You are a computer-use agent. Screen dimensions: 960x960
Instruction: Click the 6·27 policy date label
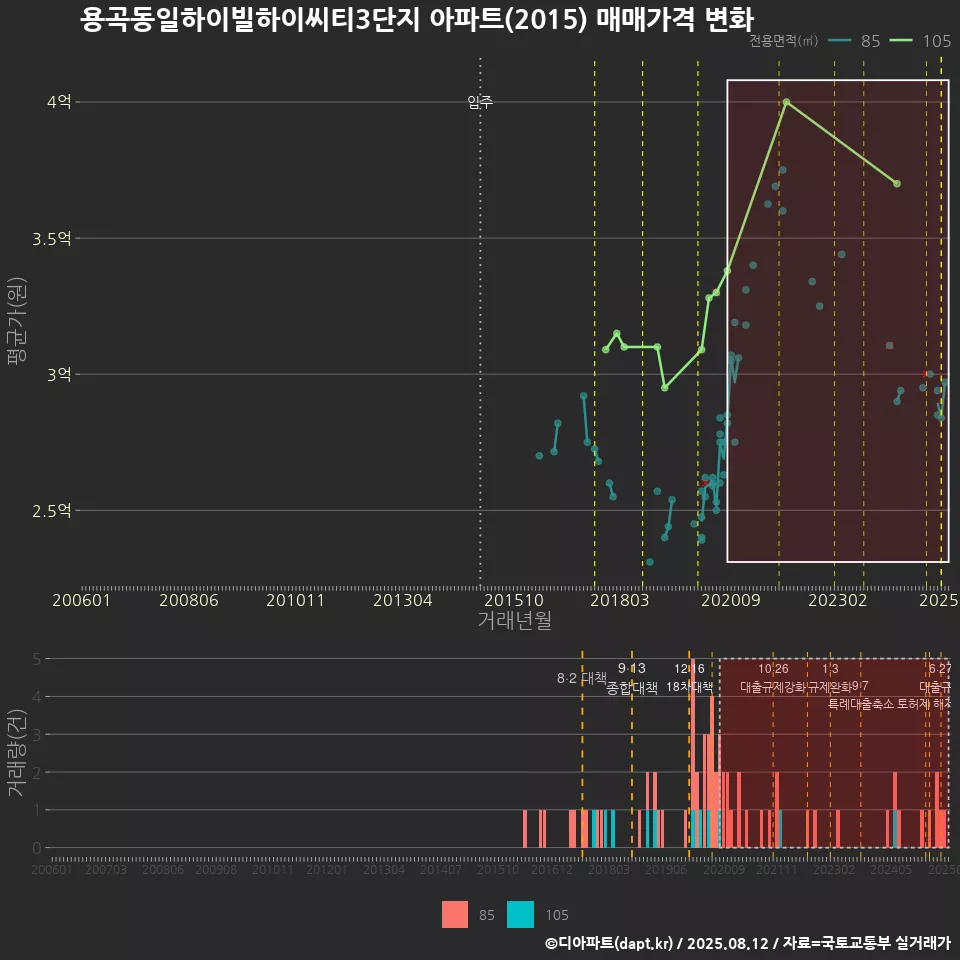click(x=940, y=669)
